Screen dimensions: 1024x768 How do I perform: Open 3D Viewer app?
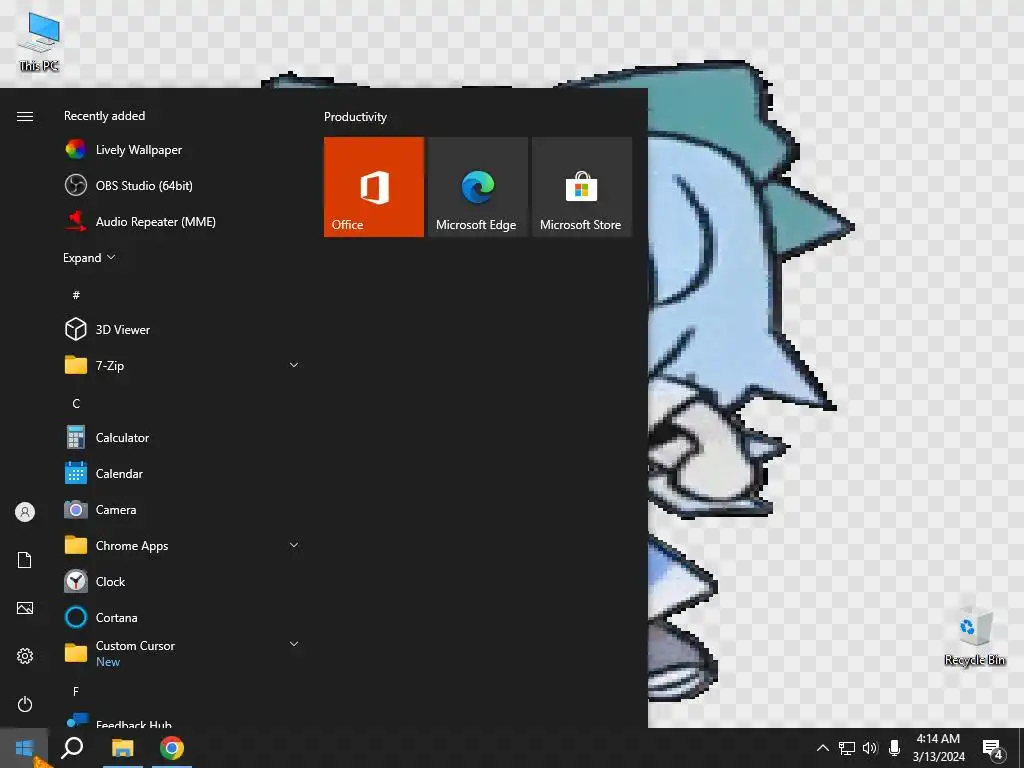pyautogui.click(x=183, y=329)
